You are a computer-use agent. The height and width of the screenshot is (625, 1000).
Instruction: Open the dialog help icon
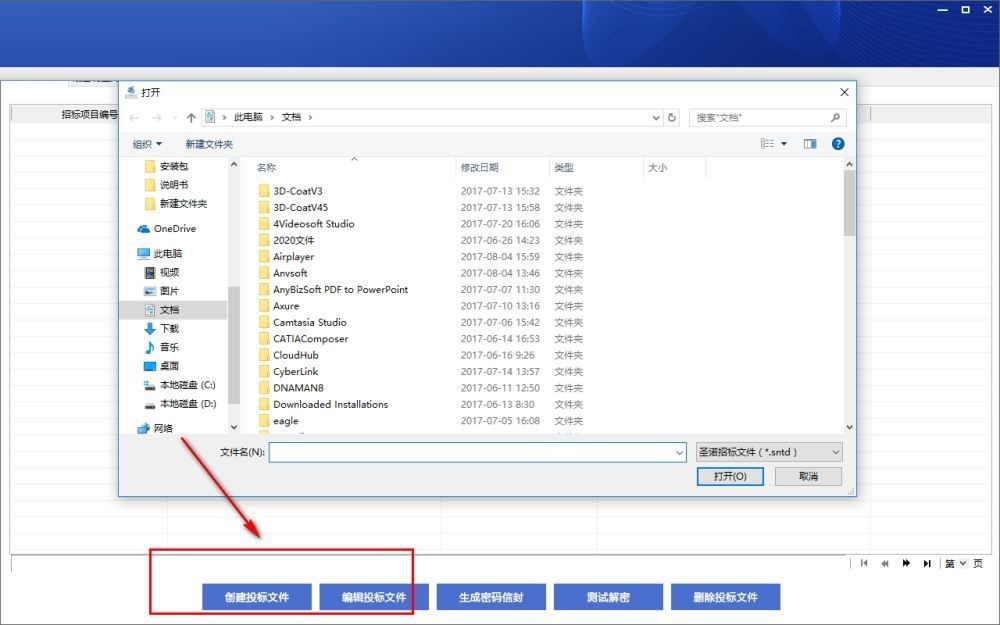pyautogui.click(x=838, y=143)
